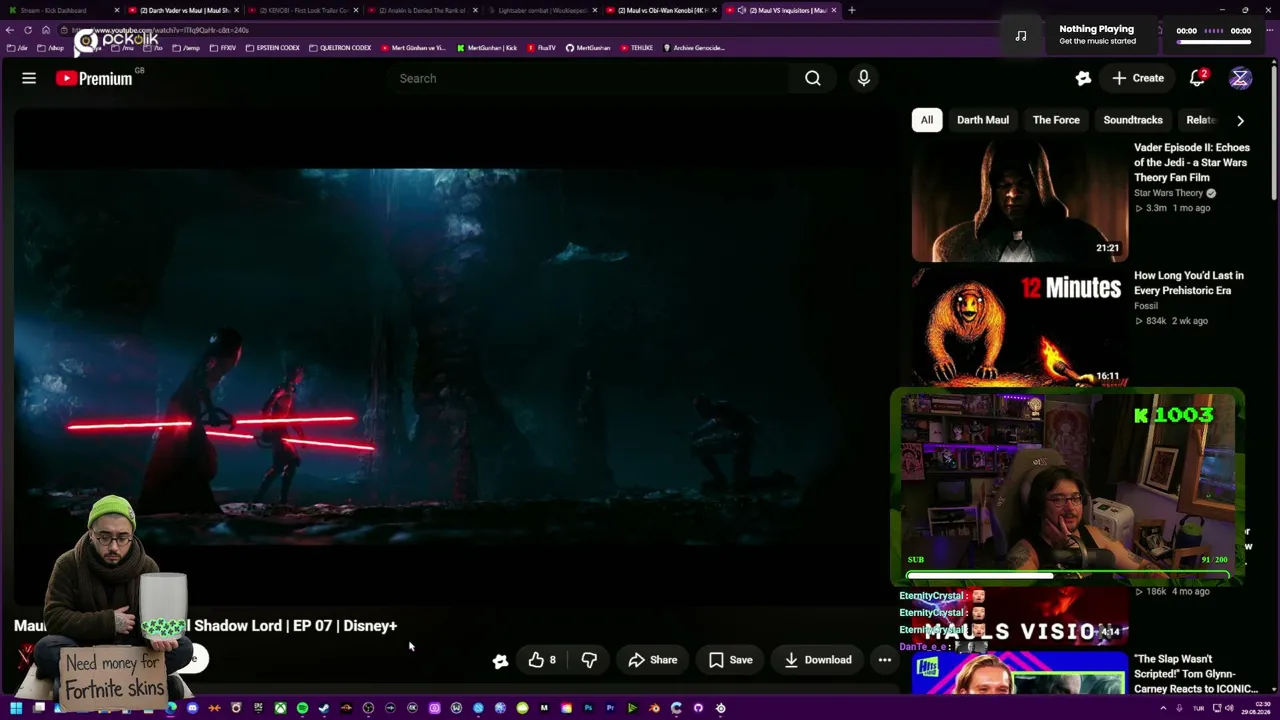Open the Windows Start menu
The width and height of the screenshot is (1280, 720).
(x=16, y=708)
